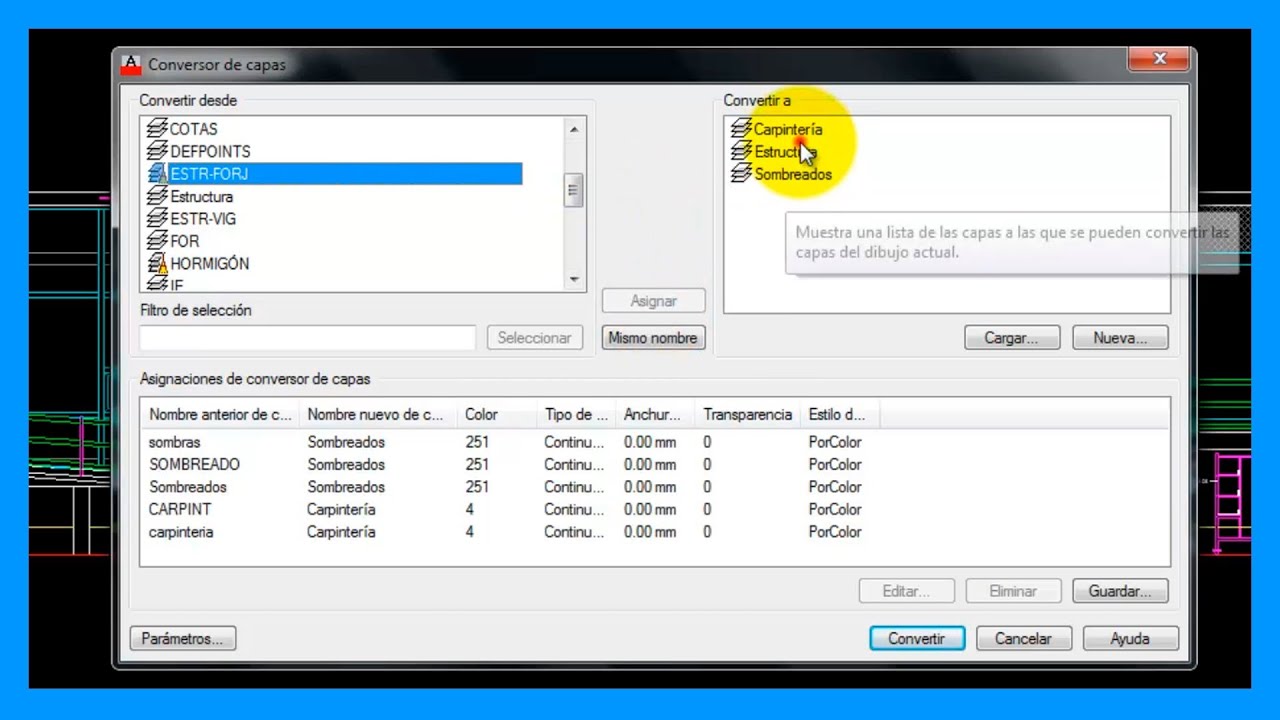Close the Conversor de capas dialog
Image resolution: width=1280 pixels, height=720 pixels.
[1158, 60]
